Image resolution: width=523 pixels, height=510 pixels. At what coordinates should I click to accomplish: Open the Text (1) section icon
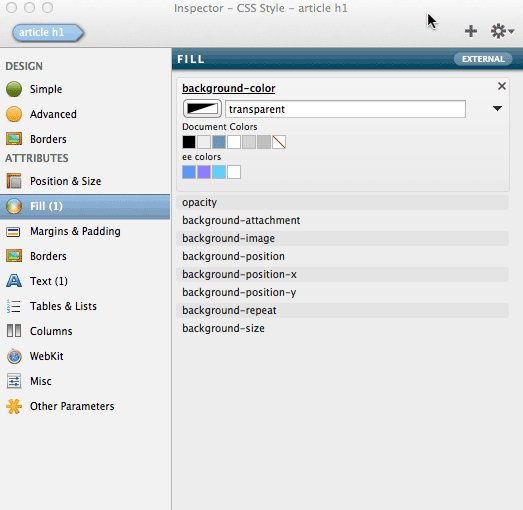(14, 281)
